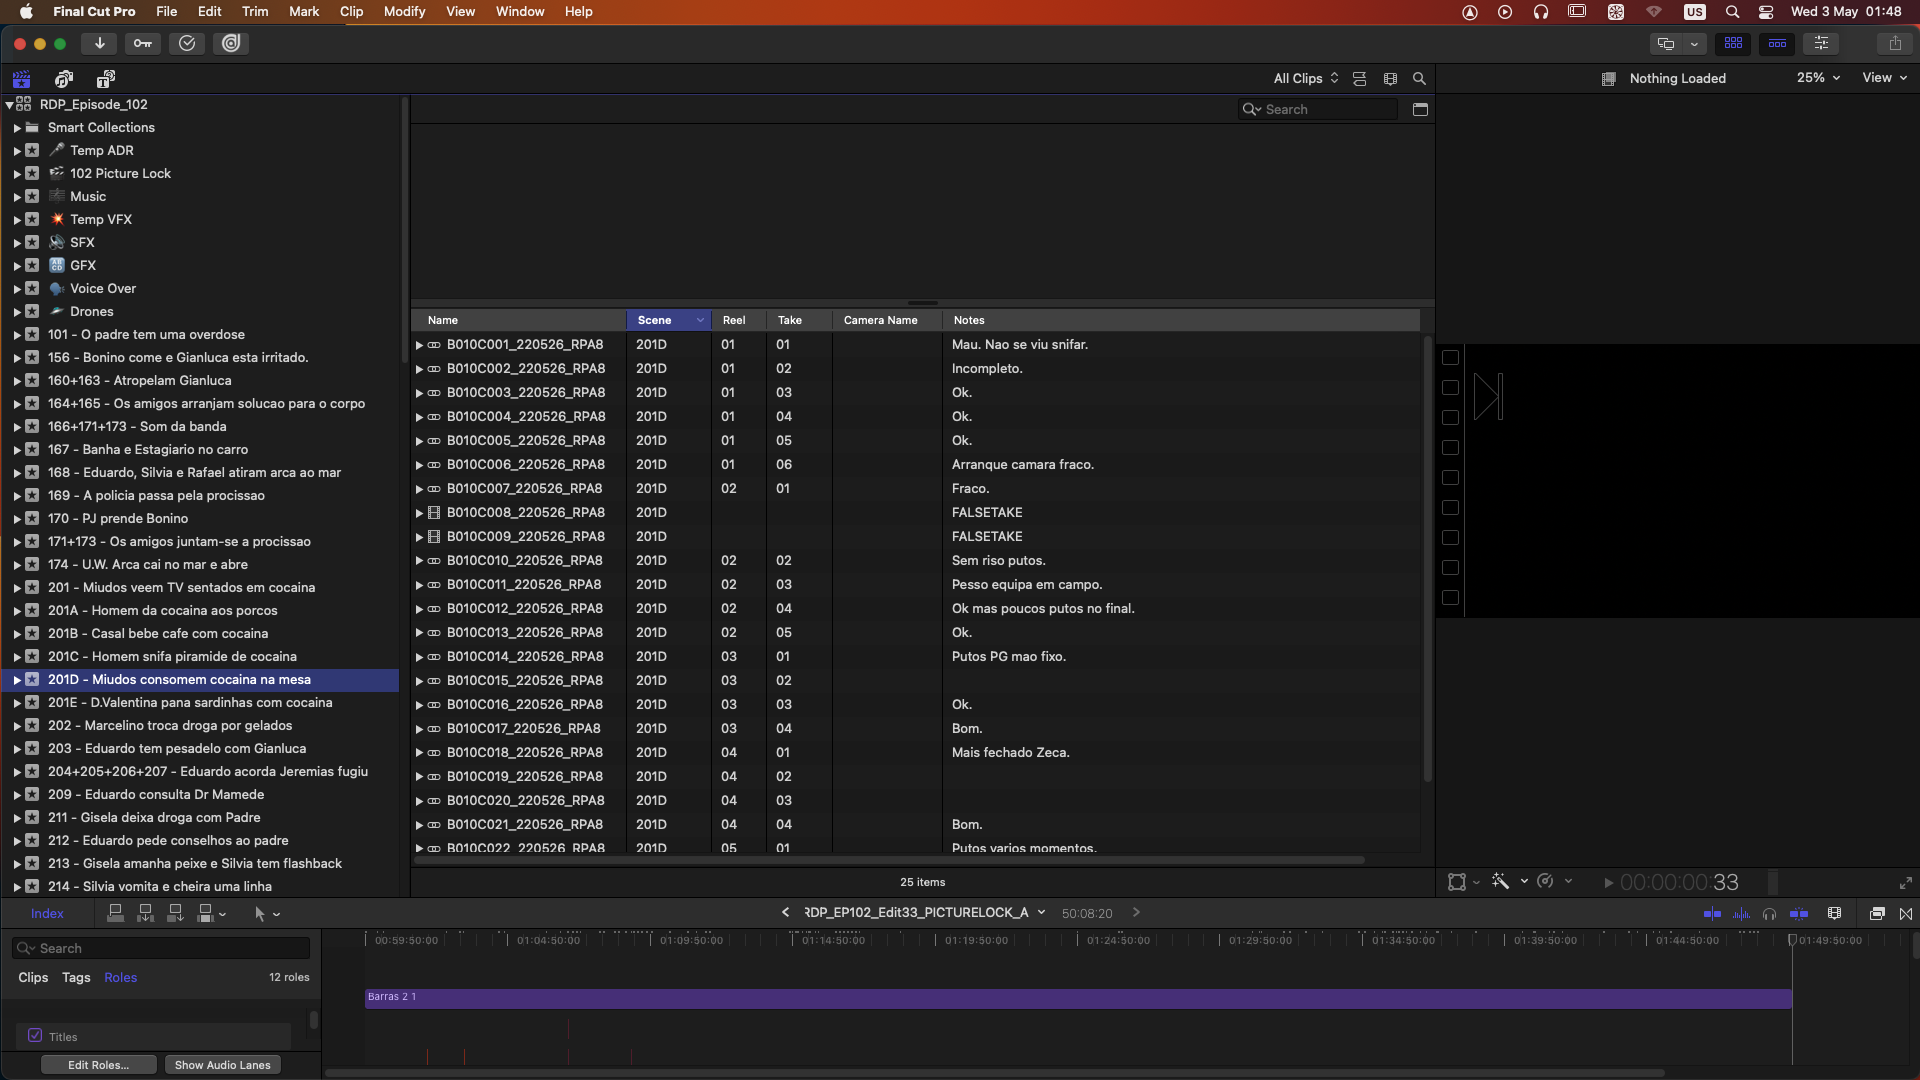
Task: Open the viewer 25% zoom dropdown
Action: (x=1818, y=78)
